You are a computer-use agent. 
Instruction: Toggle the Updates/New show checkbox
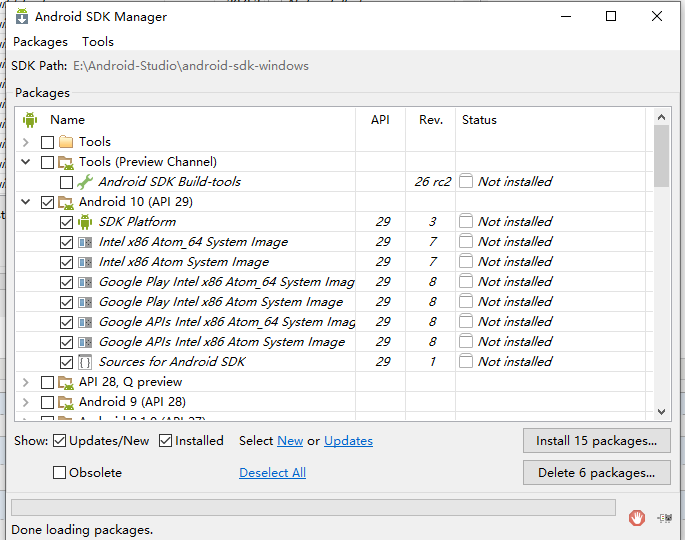[x=59, y=441]
